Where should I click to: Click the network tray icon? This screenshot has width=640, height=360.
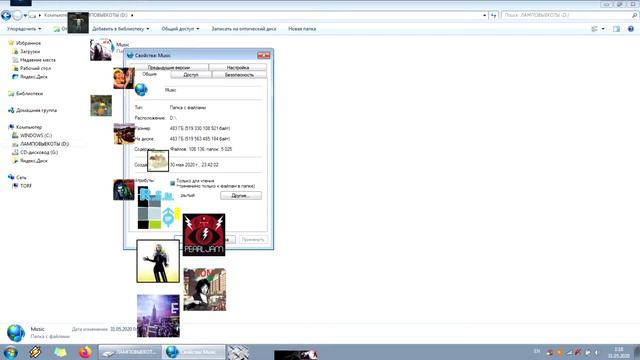point(569,352)
